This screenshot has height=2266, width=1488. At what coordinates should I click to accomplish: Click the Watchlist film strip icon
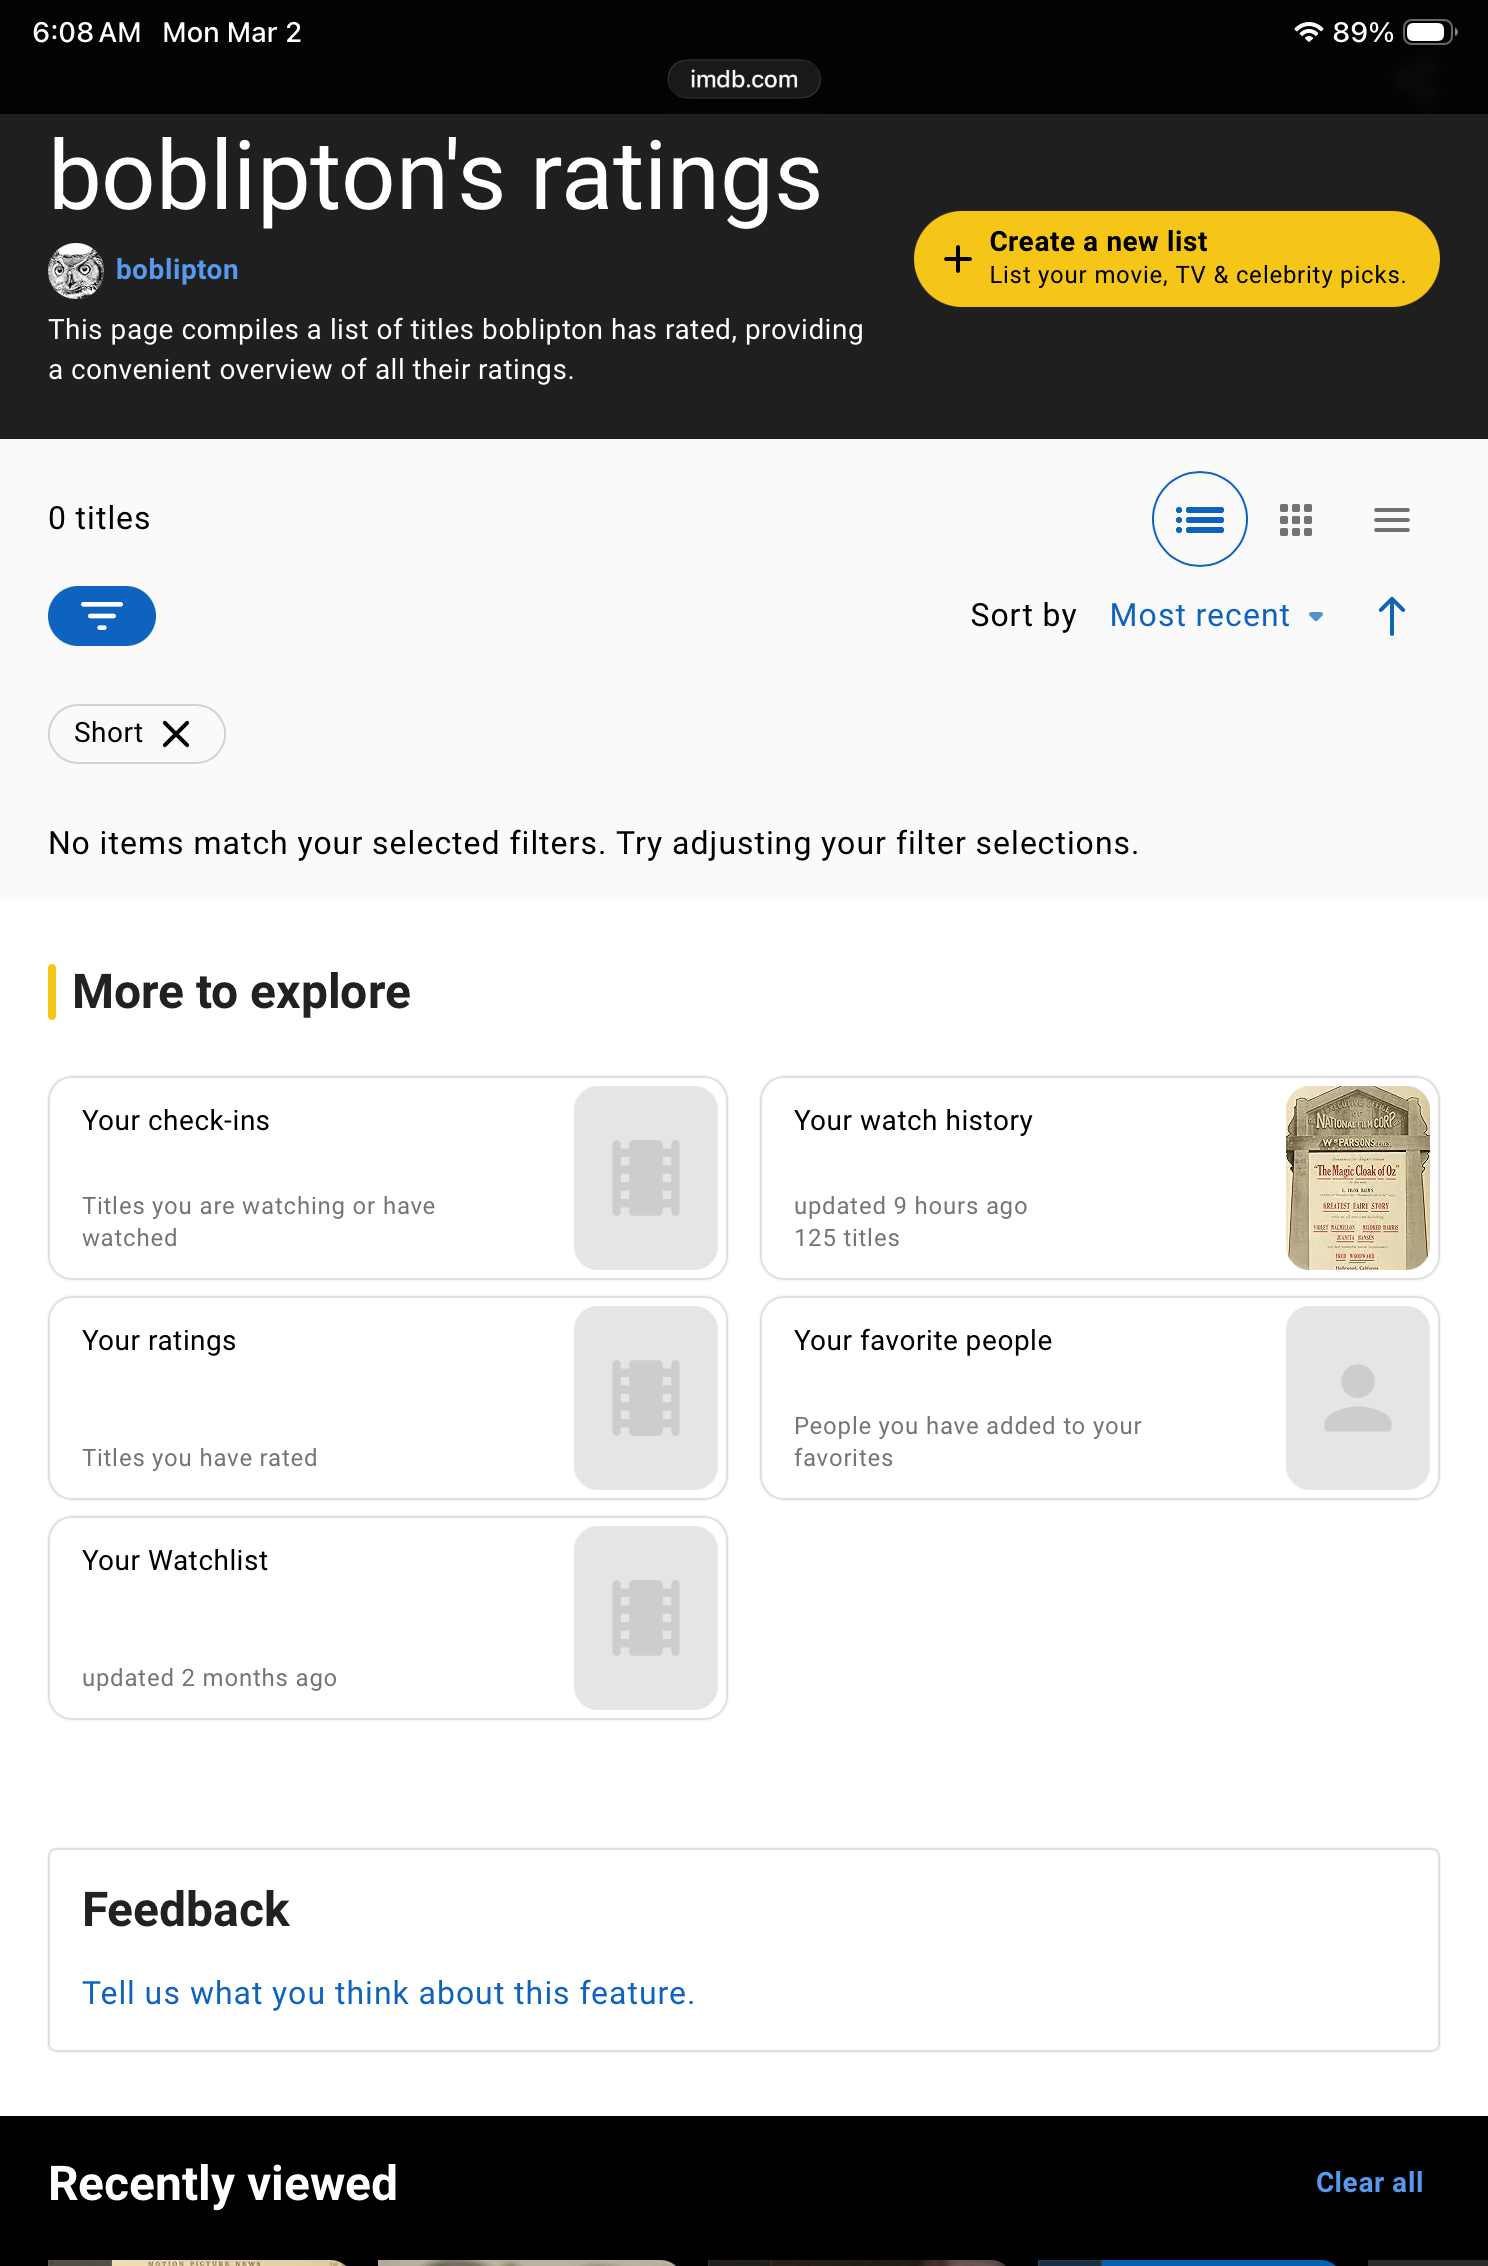(x=645, y=1618)
